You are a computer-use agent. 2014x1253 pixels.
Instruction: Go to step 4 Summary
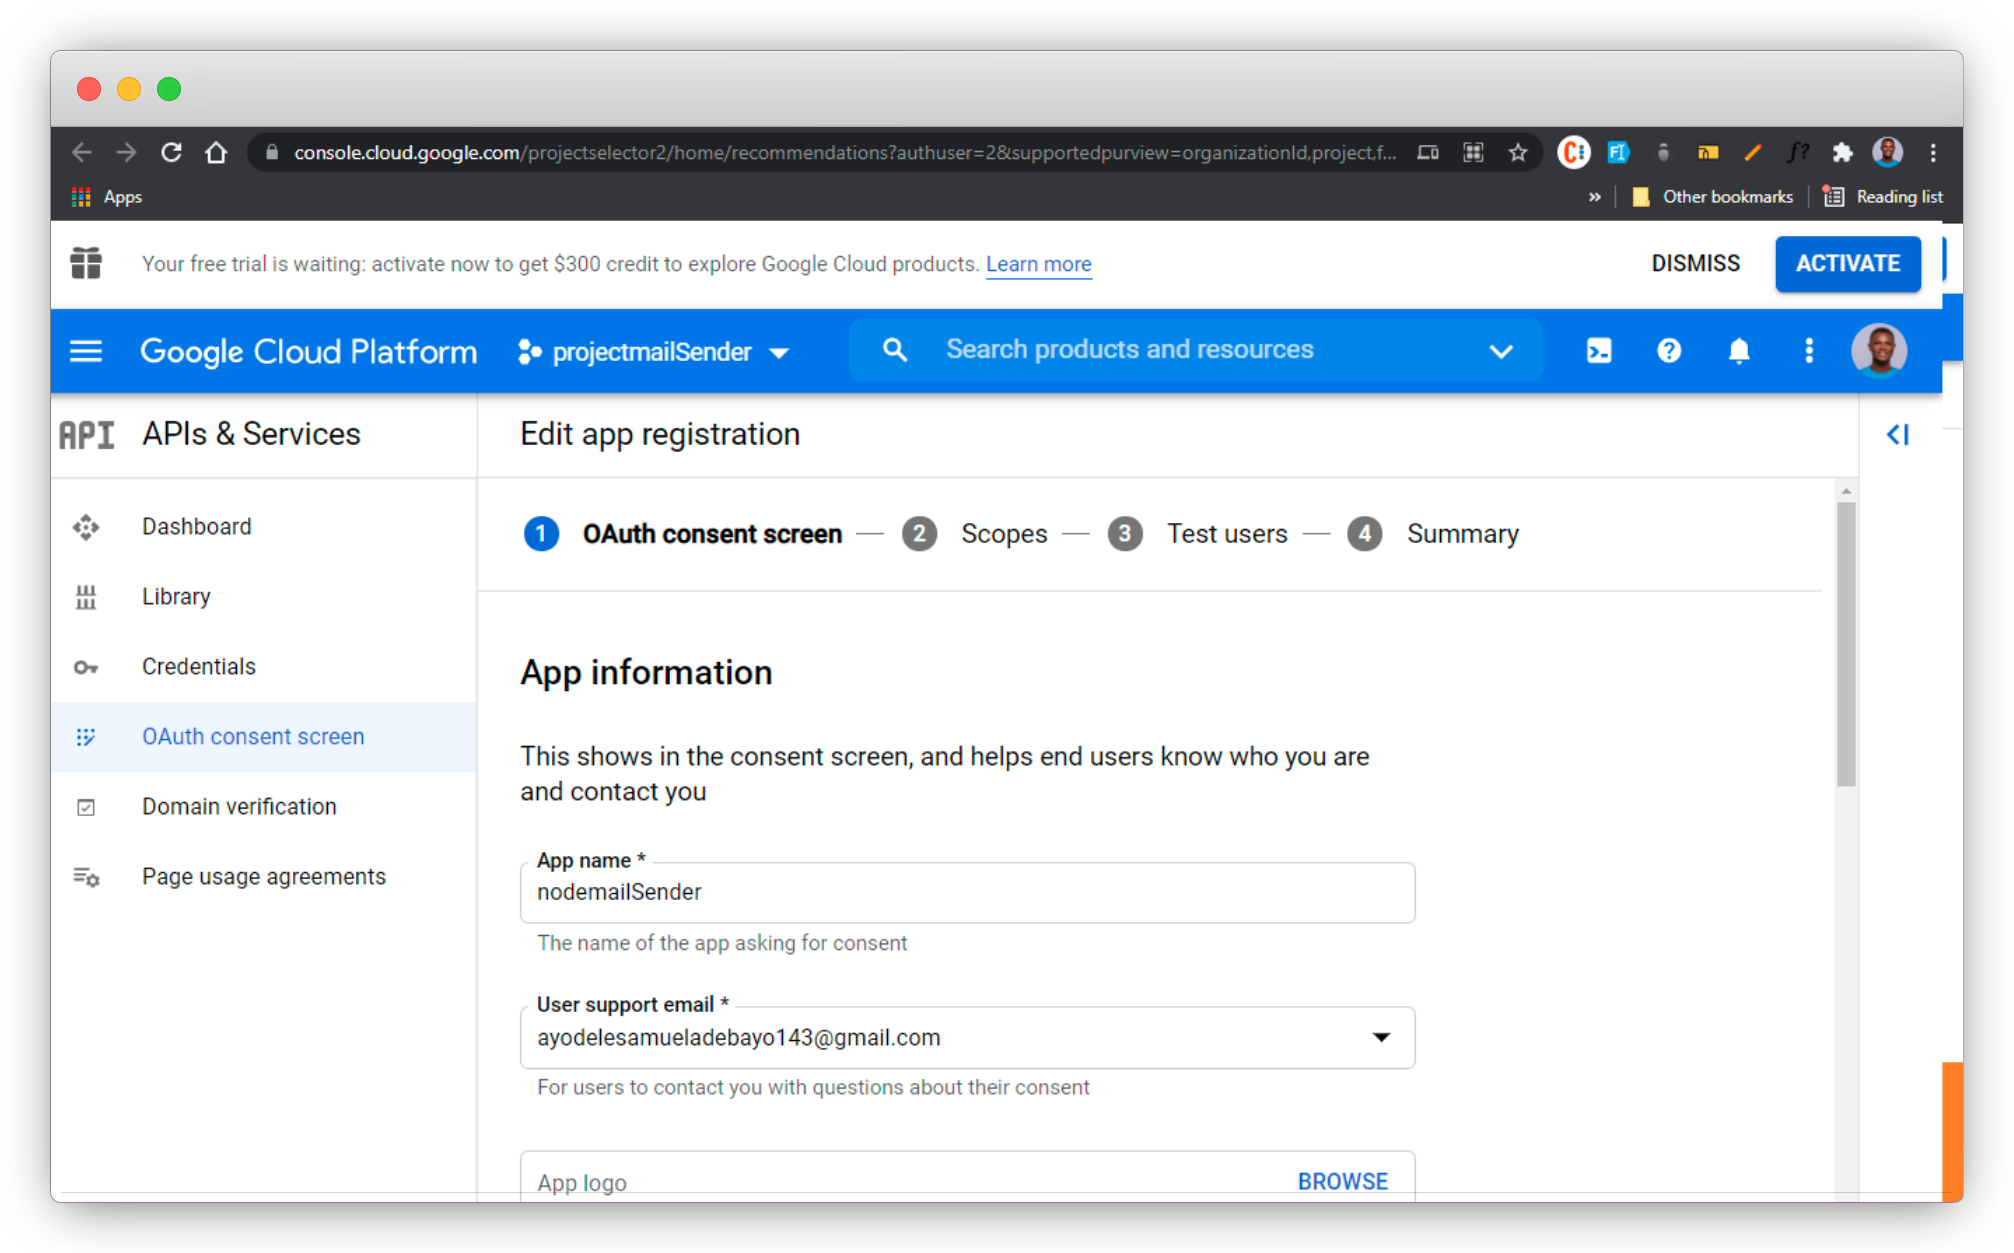point(1432,534)
